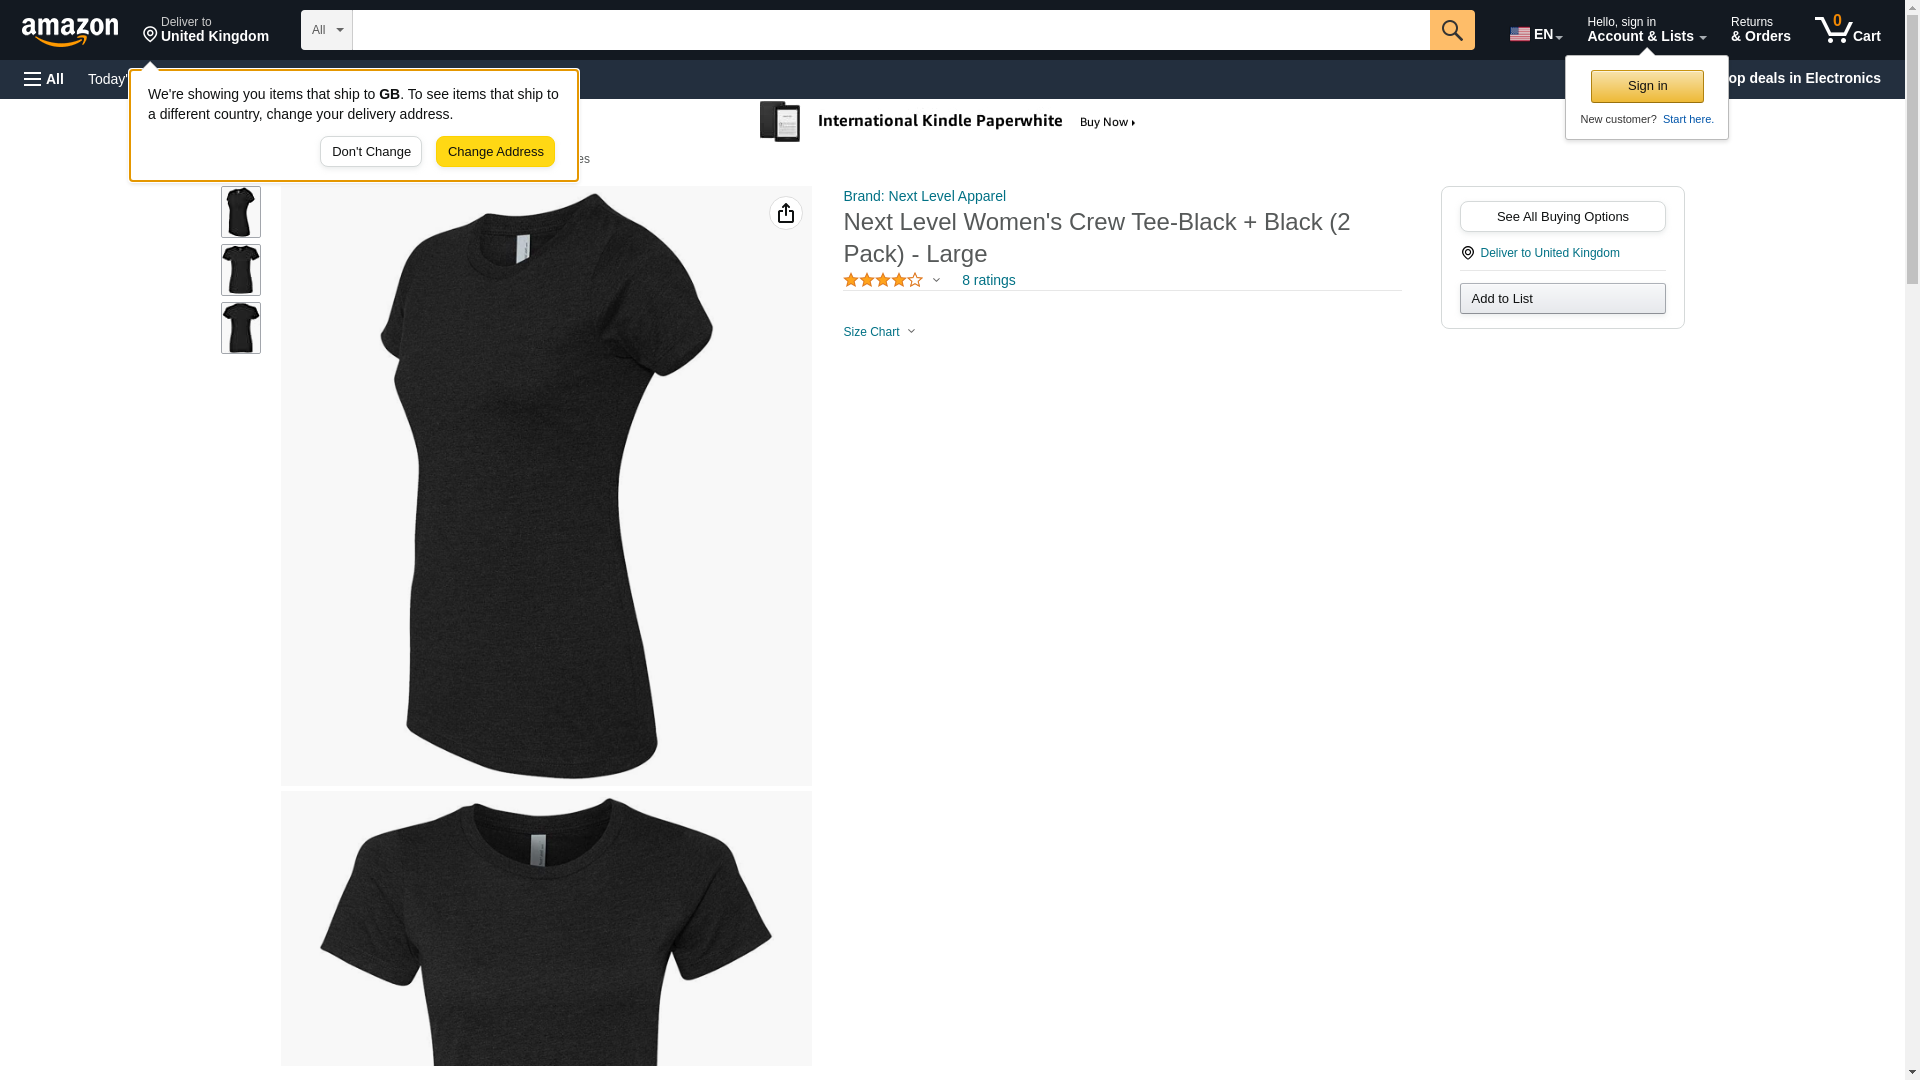Click the share icon on the product image
The height and width of the screenshot is (1080, 1920).
785,213
